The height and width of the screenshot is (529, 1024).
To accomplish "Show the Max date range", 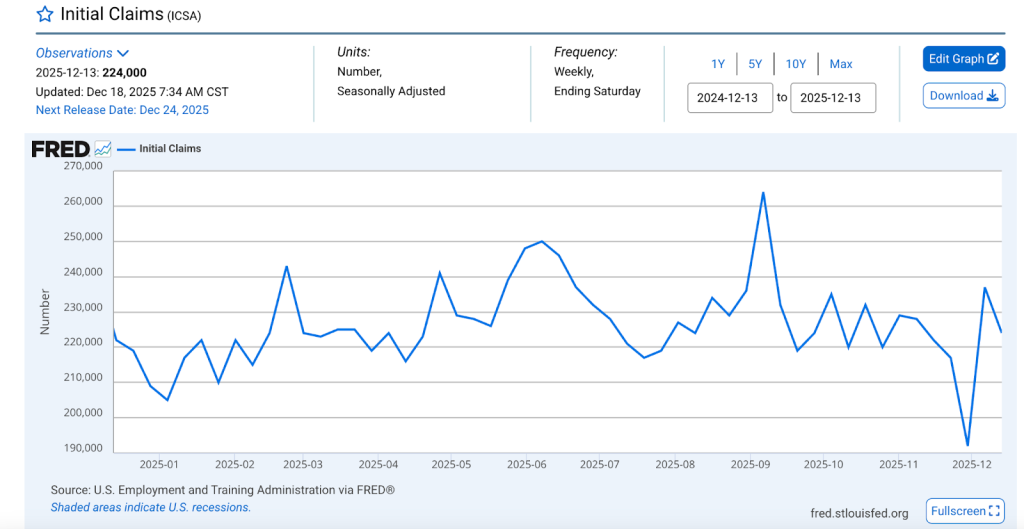I will 841,64.
